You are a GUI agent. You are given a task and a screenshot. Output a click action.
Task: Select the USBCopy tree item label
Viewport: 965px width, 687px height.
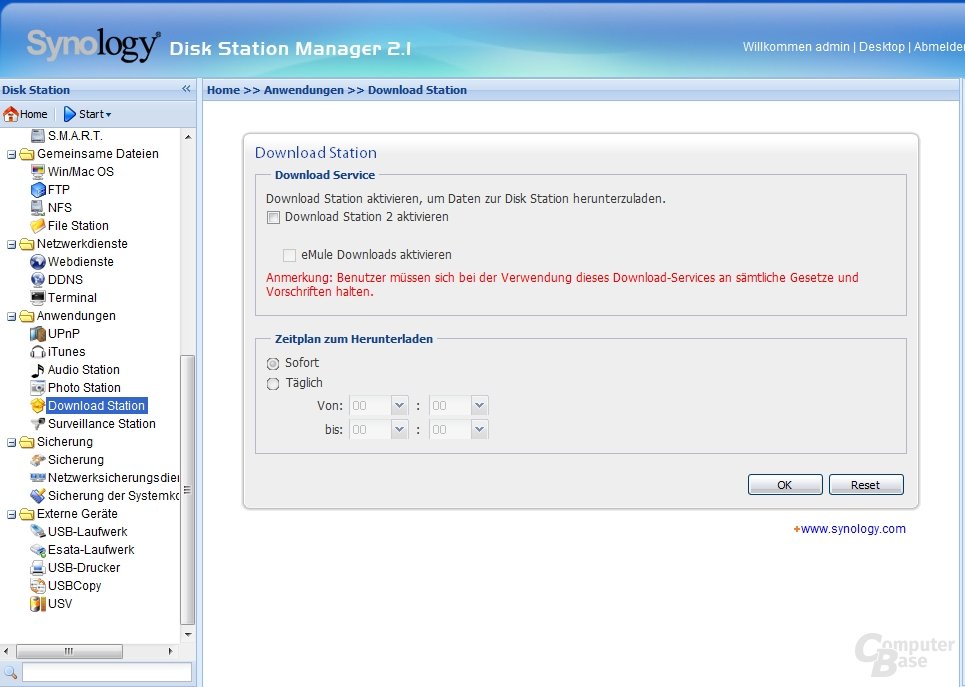pyautogui.click(x=74, y=585)
